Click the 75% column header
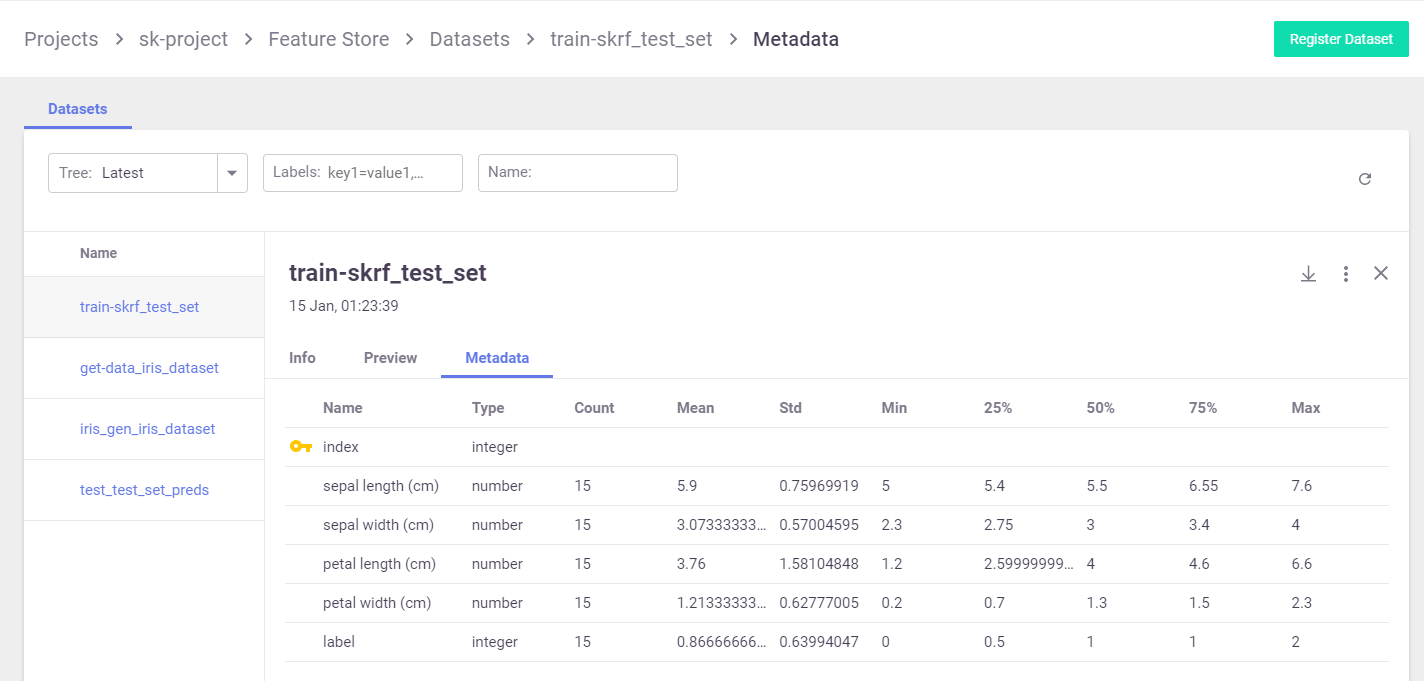Image resolution: width=1424 pixels, height=681 pixels. pyautogui.click(x=1203, y=408)
